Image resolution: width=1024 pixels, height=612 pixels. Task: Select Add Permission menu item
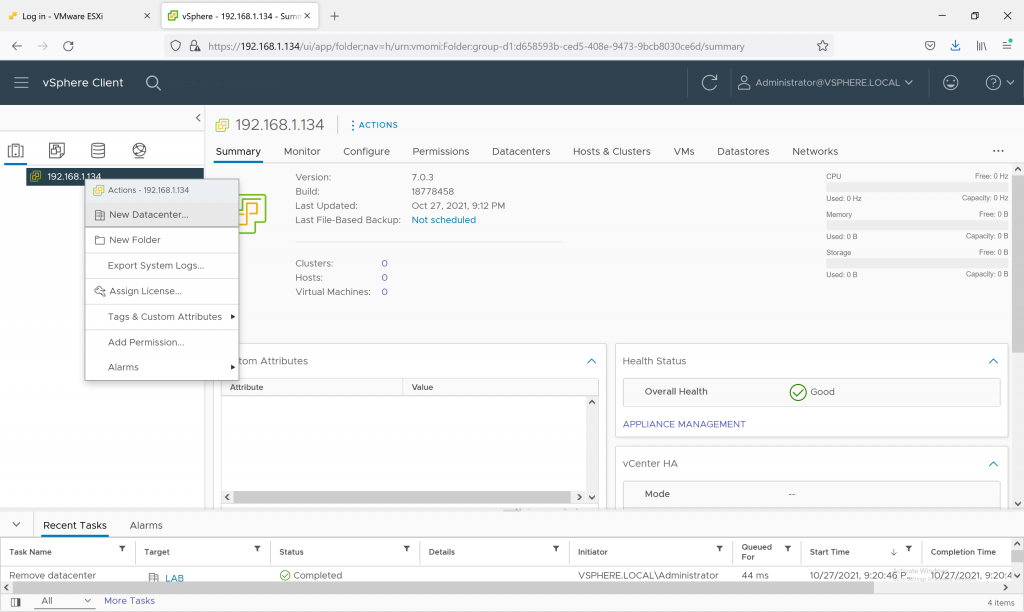pyautogui.click(x=162, y=342)
